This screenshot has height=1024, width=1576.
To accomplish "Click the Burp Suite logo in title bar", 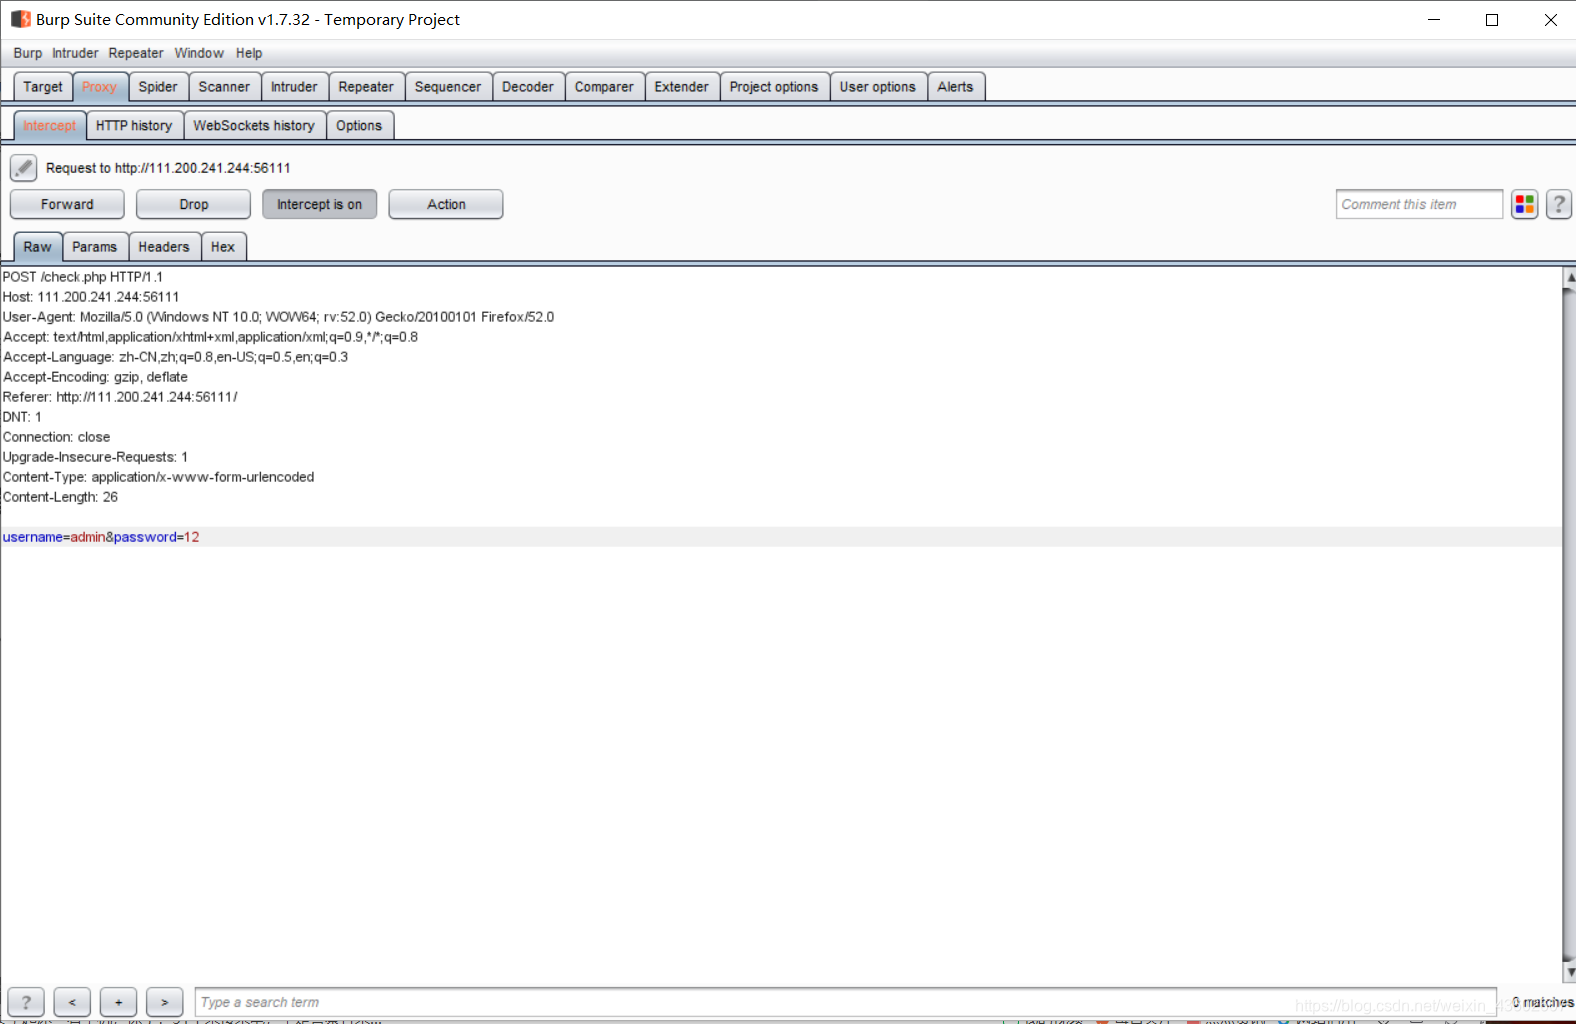I will tap(21, 19).
